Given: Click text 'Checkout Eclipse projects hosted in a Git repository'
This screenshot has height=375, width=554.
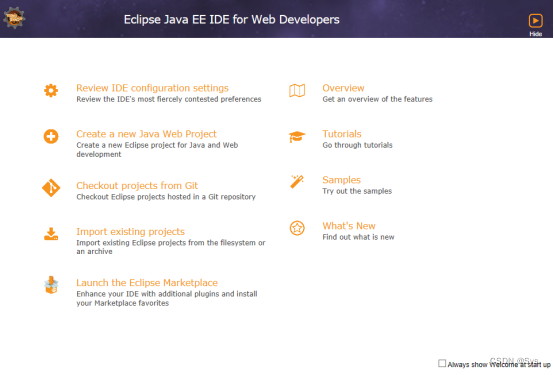Looking at the screenshot, I should click(166, 197).
